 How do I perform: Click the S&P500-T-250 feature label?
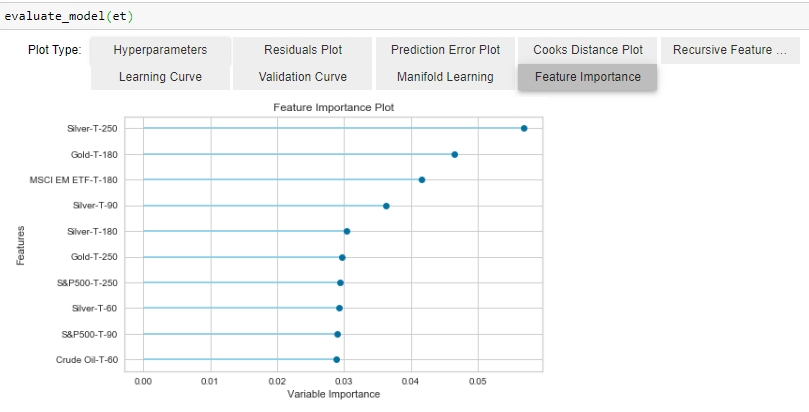tap(87, 283)
